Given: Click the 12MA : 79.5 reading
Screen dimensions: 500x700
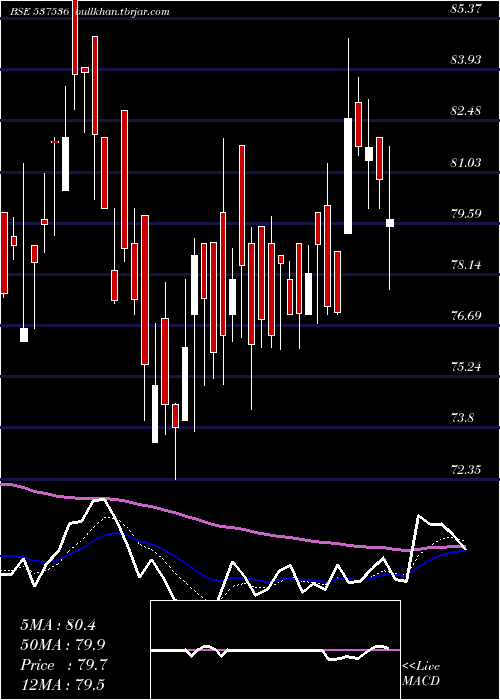Looking at the screenshot, I should tap(62, 685).
